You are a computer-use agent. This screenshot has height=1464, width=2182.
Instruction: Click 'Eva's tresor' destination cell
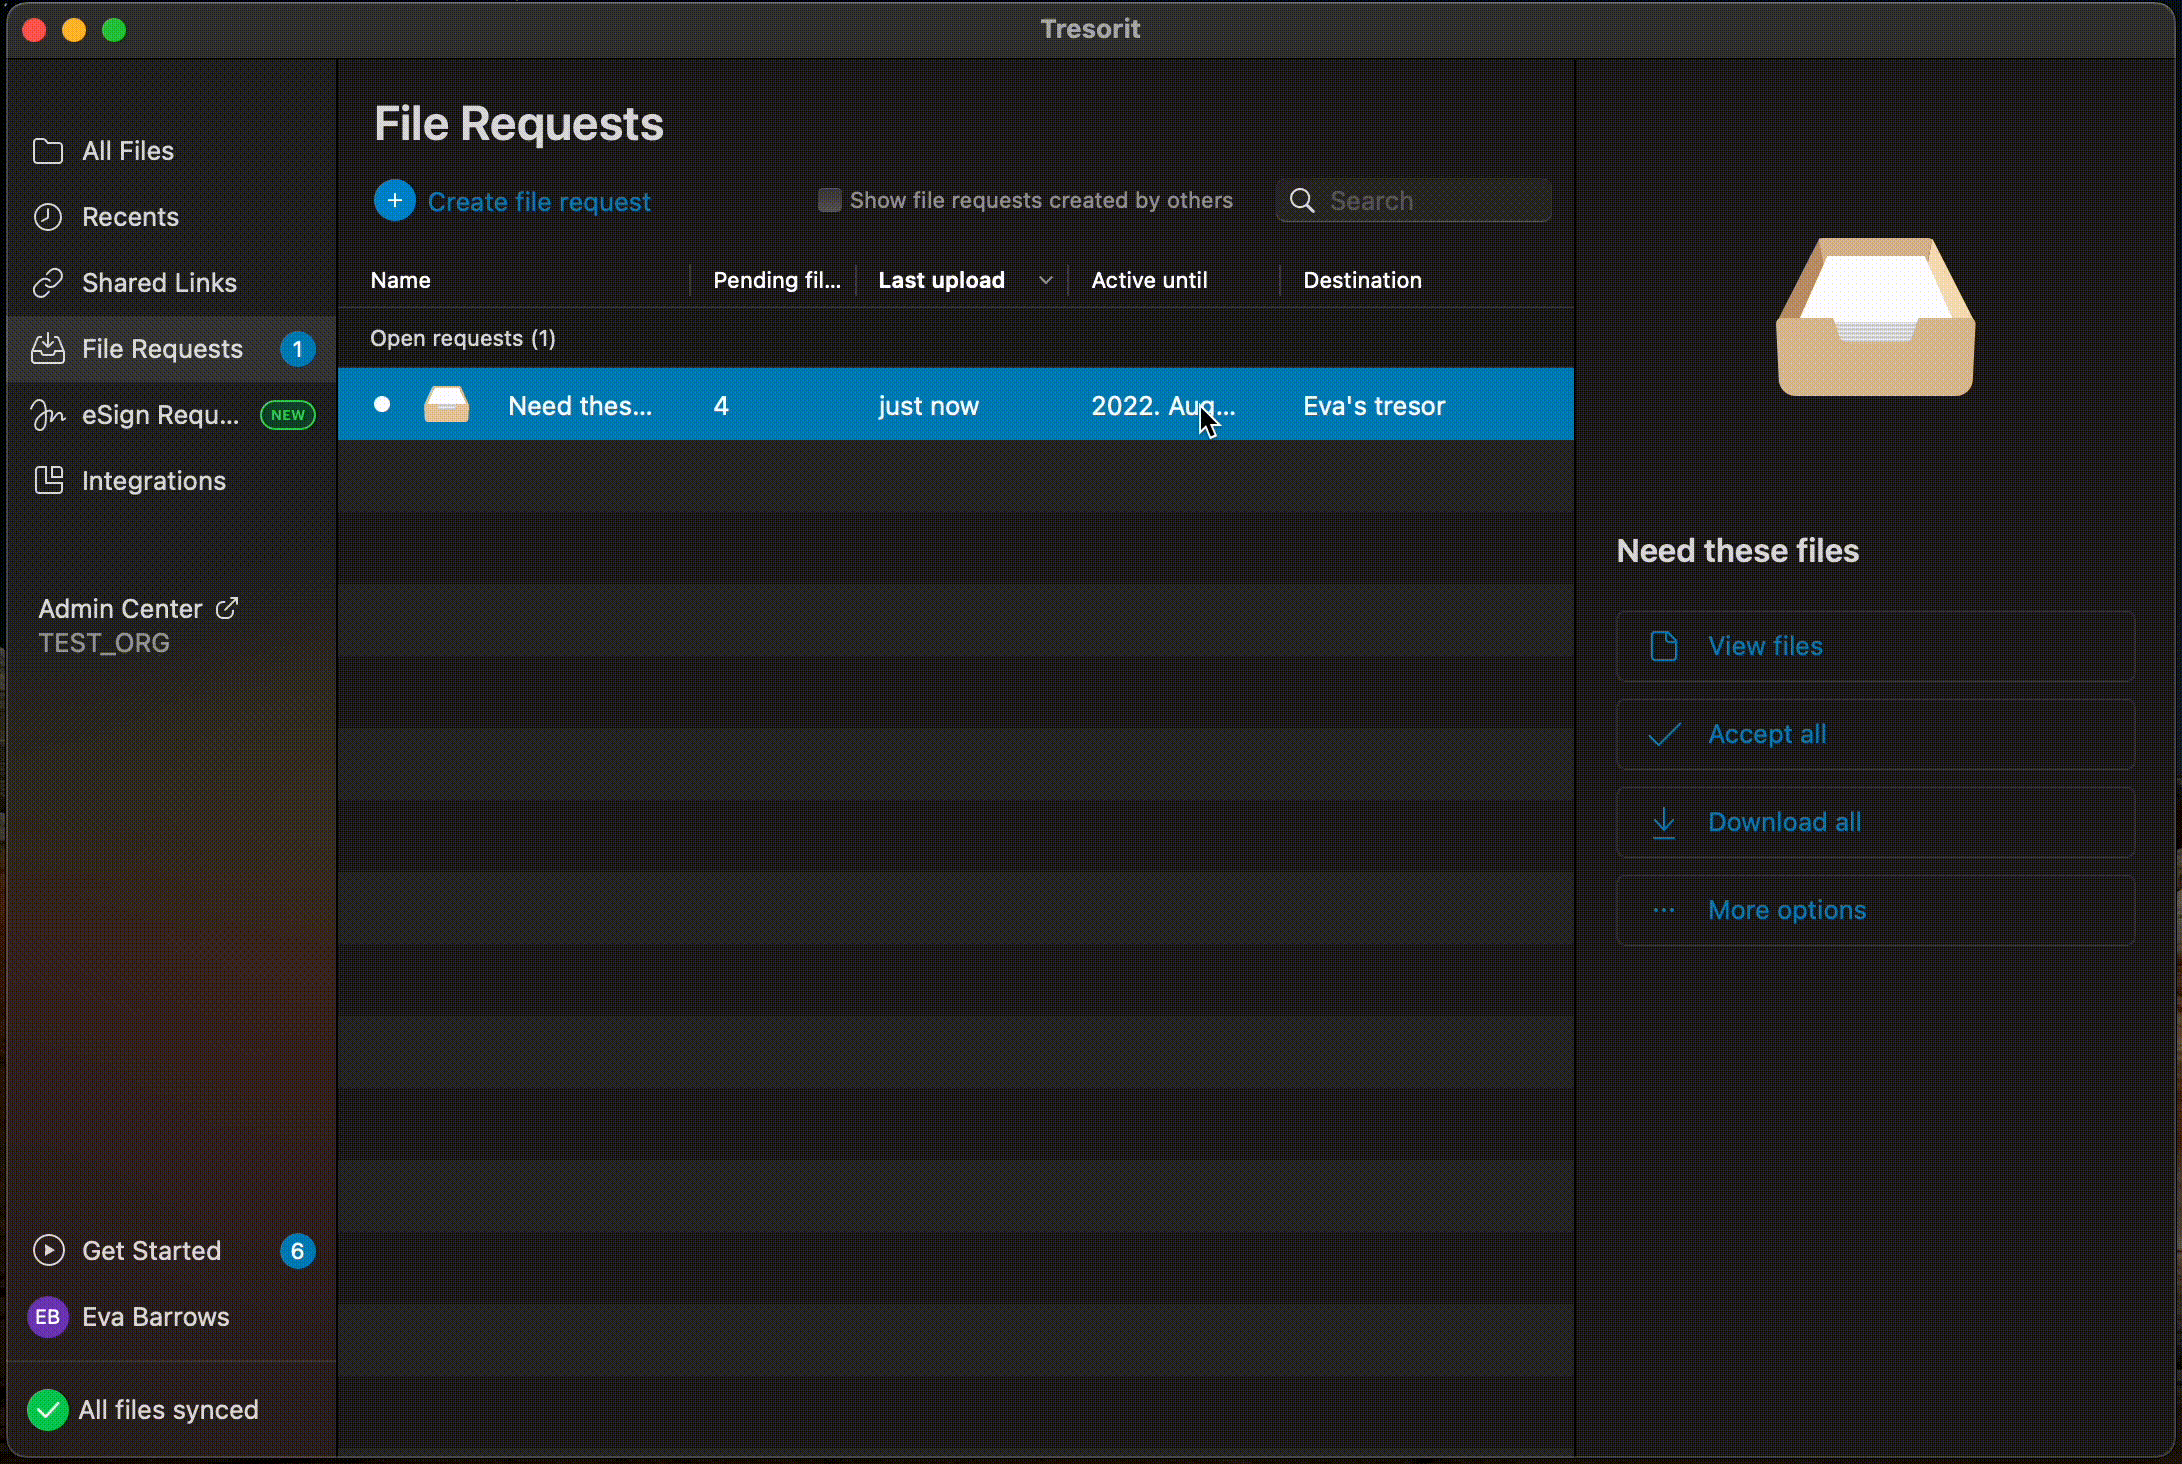[x=1374, y=405]
